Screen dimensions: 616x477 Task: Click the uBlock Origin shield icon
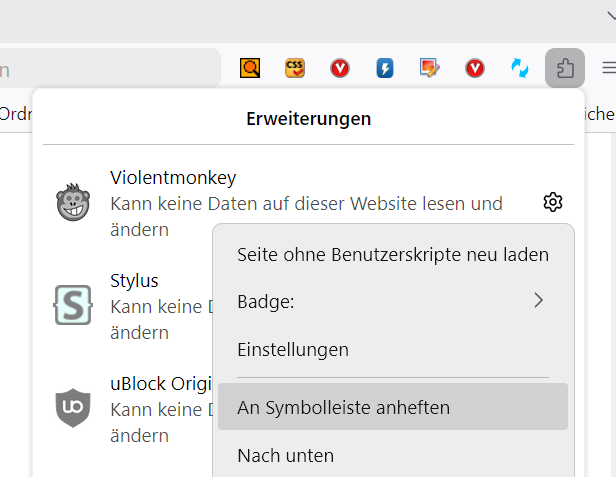click(x=73, y=407)
